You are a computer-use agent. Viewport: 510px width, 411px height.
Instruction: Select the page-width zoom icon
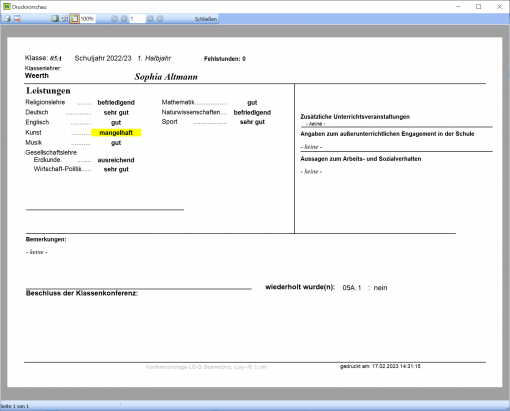pos(64,19)
